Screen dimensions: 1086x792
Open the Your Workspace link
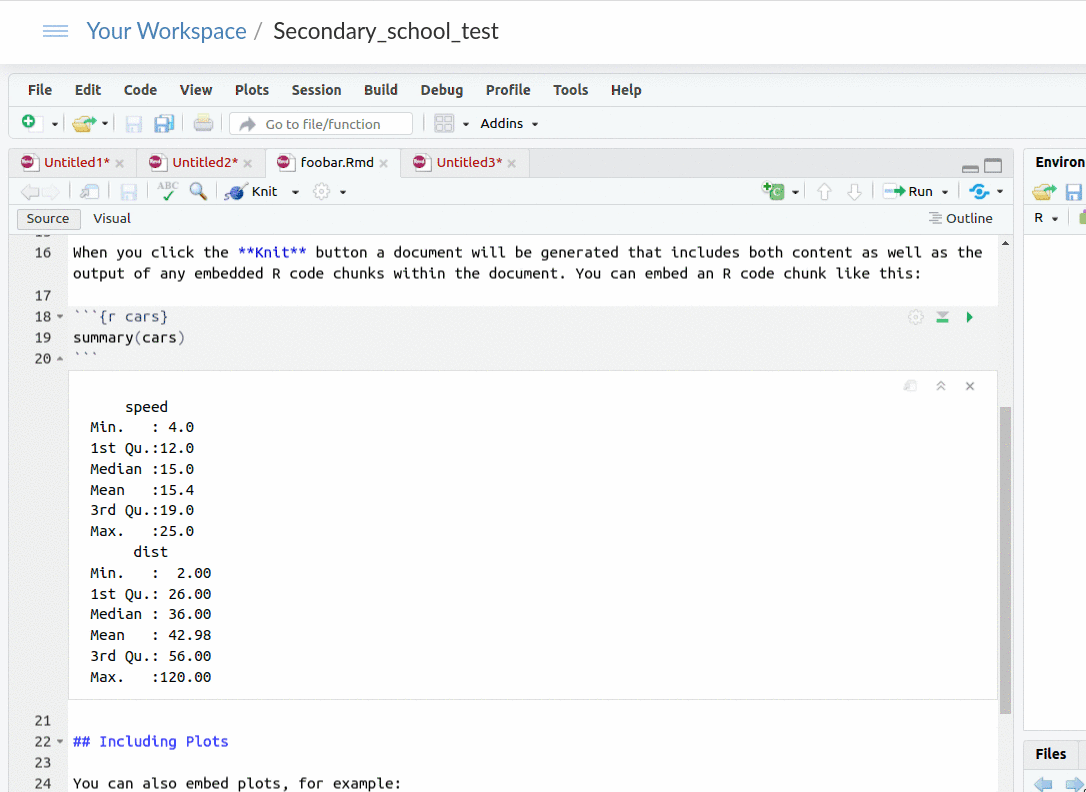coord(166,31)
